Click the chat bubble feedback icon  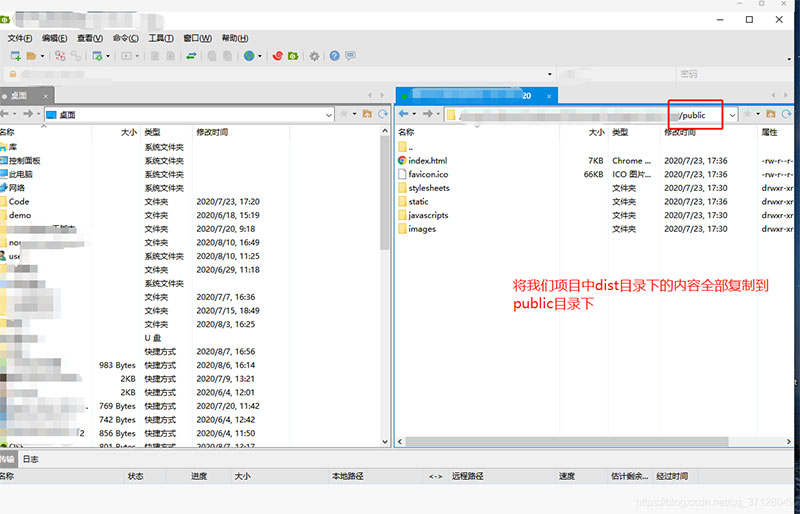351,56
